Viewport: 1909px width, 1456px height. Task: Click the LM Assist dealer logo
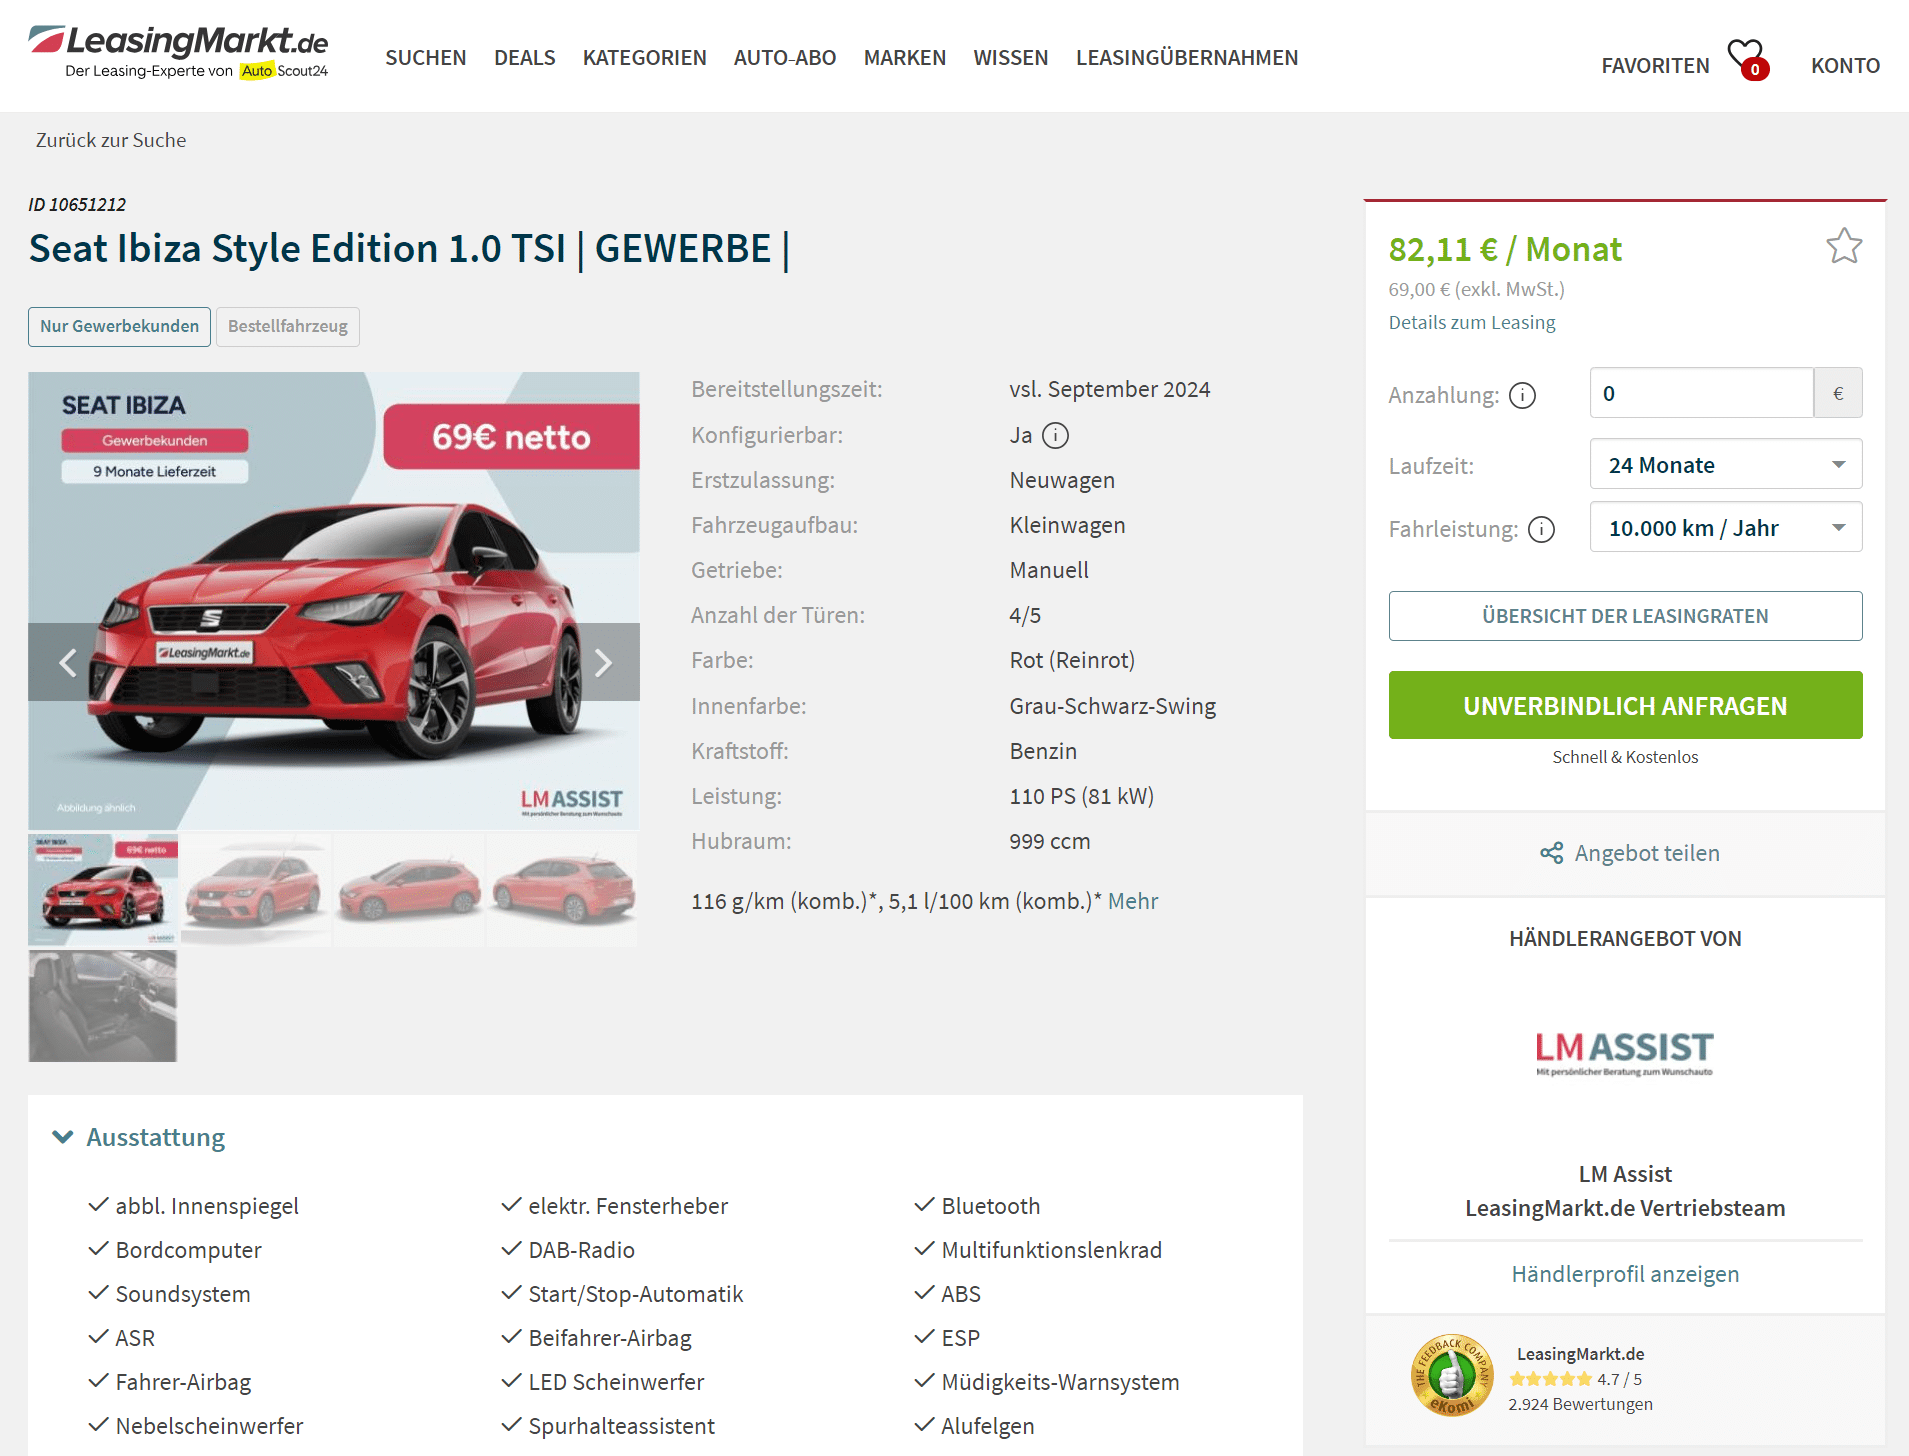(1624, 1052)
